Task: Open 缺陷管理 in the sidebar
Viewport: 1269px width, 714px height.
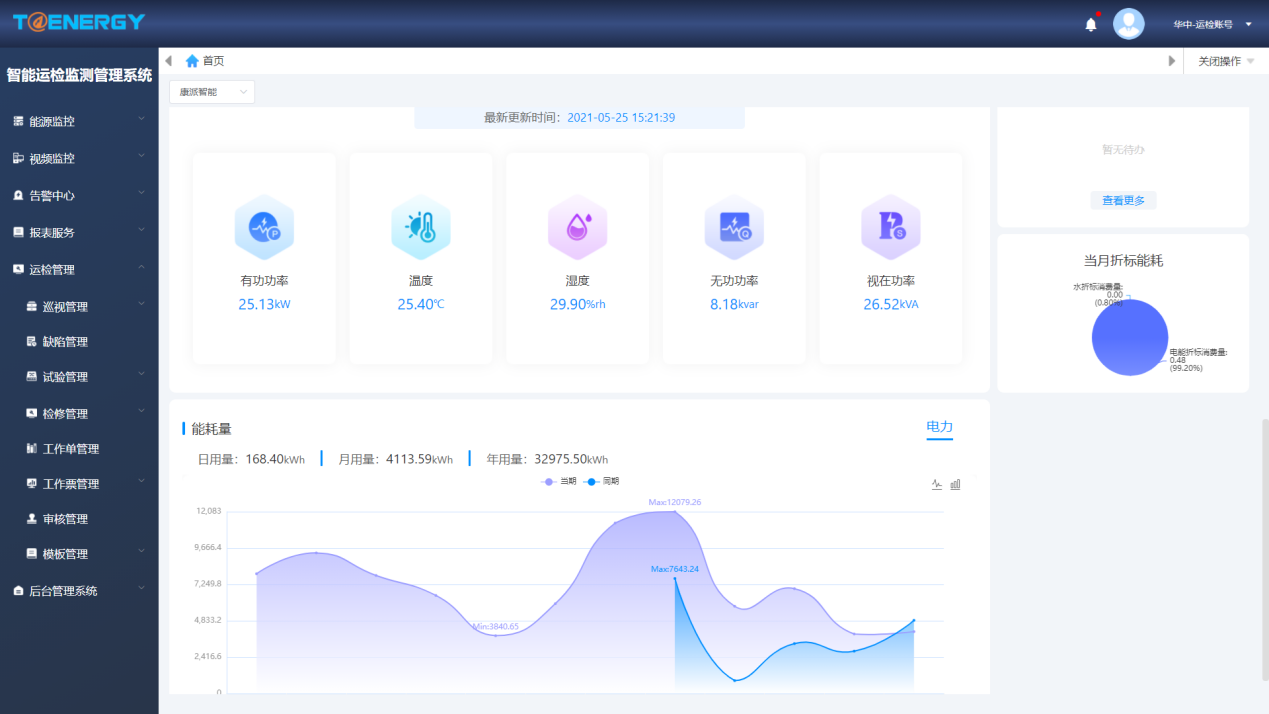Action: (65, 342)
